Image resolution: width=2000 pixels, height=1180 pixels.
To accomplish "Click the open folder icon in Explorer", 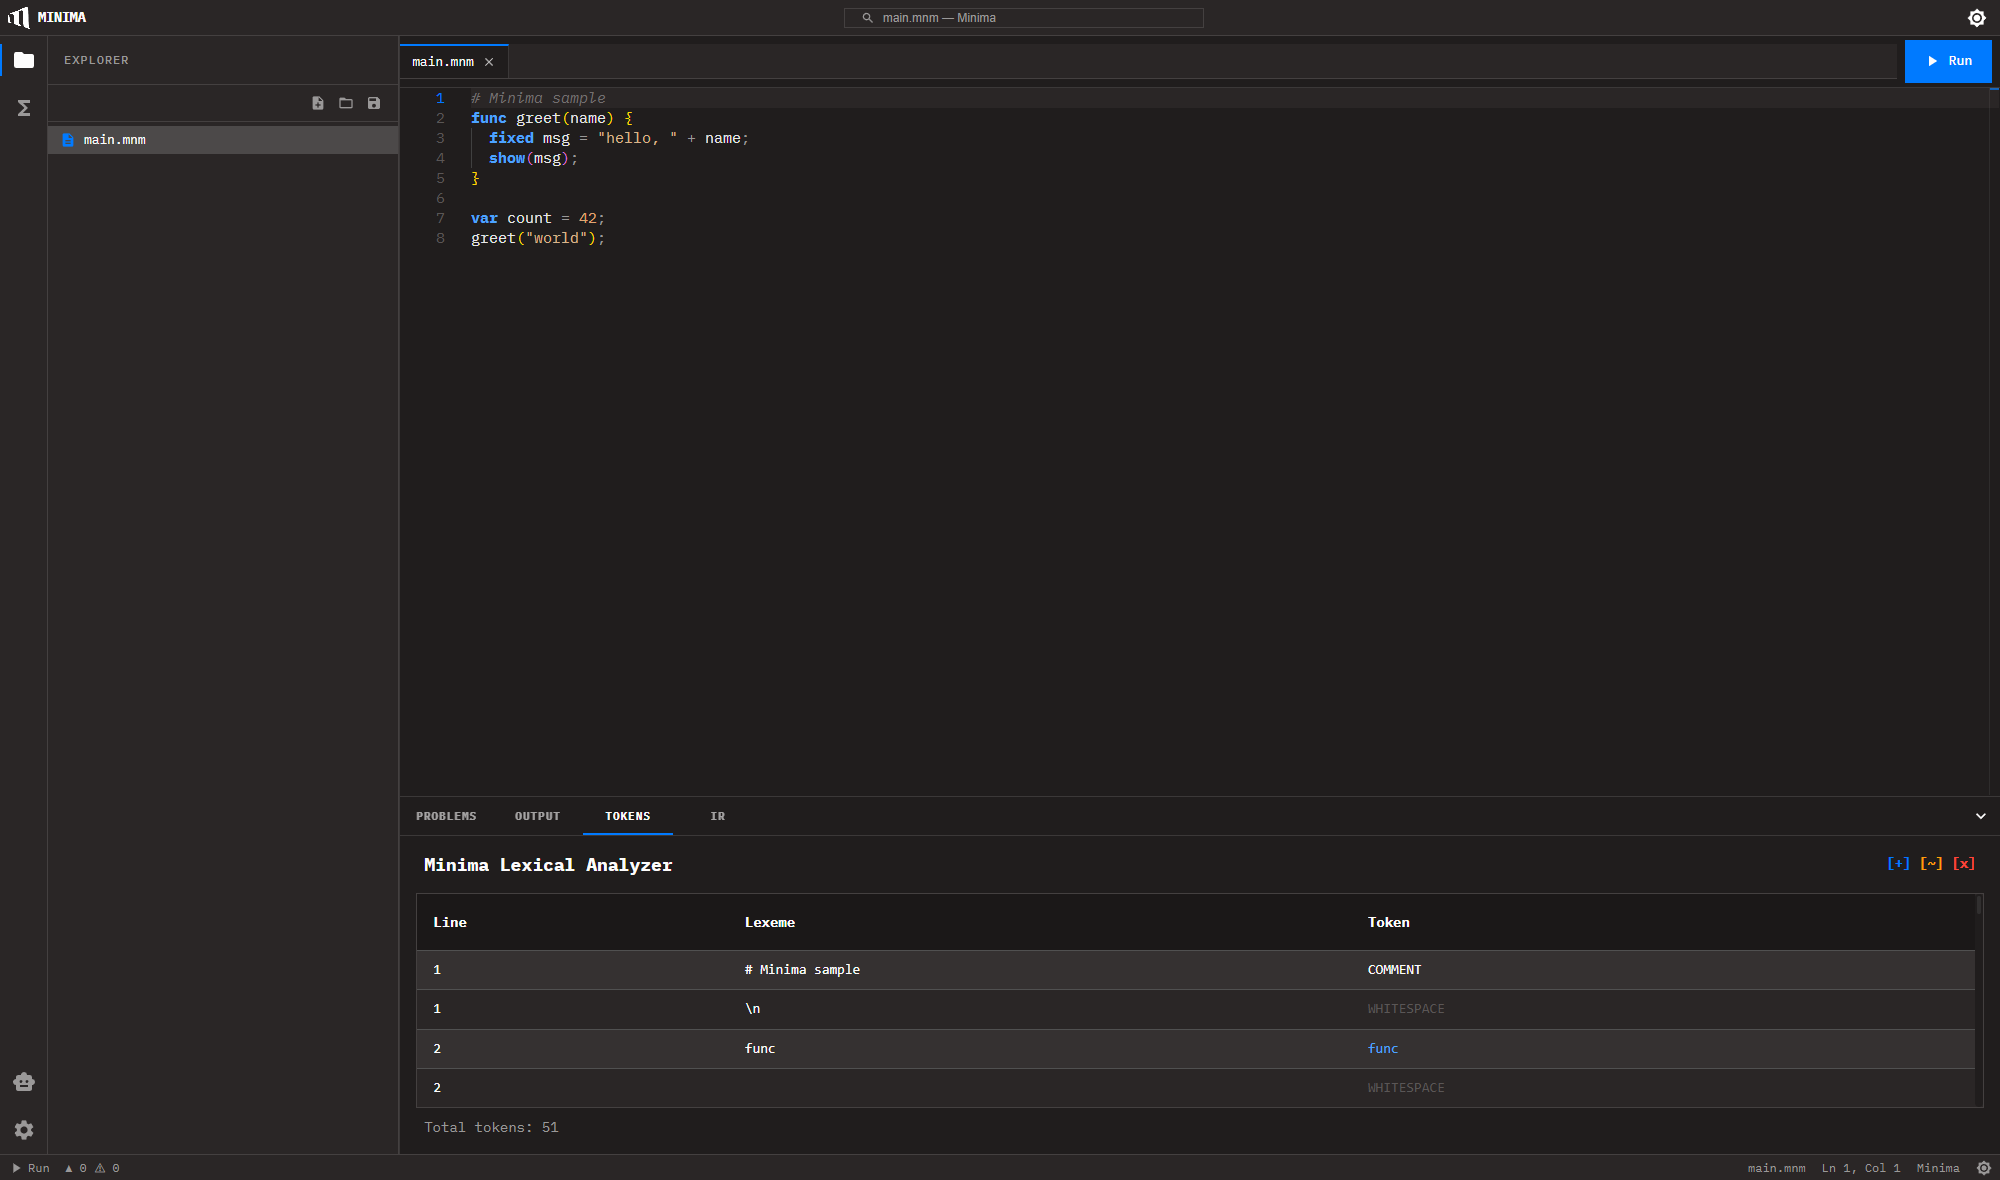I will (346, 103).
